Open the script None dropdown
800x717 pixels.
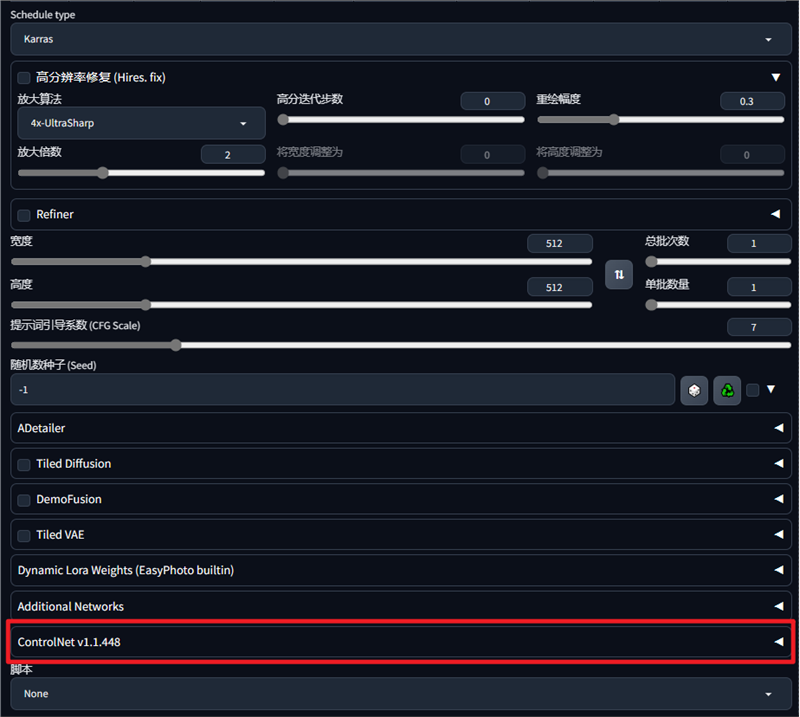400,693
